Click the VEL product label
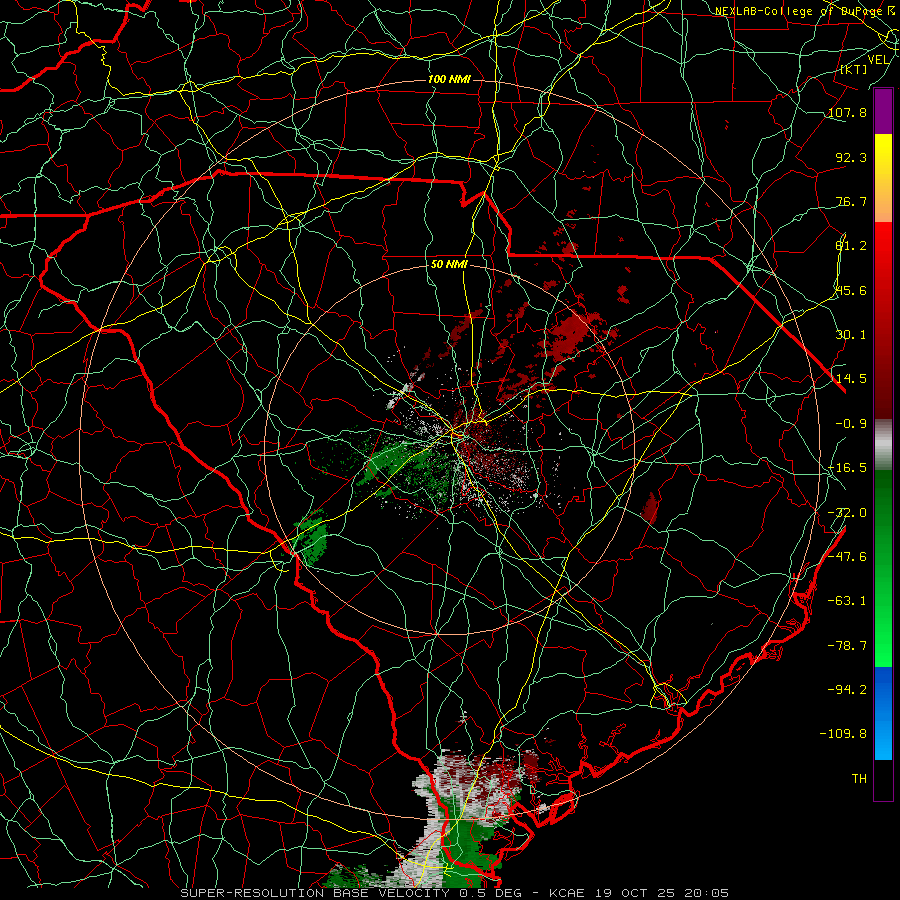This screenshot has height=900, width=900. (x=878, y=60)
